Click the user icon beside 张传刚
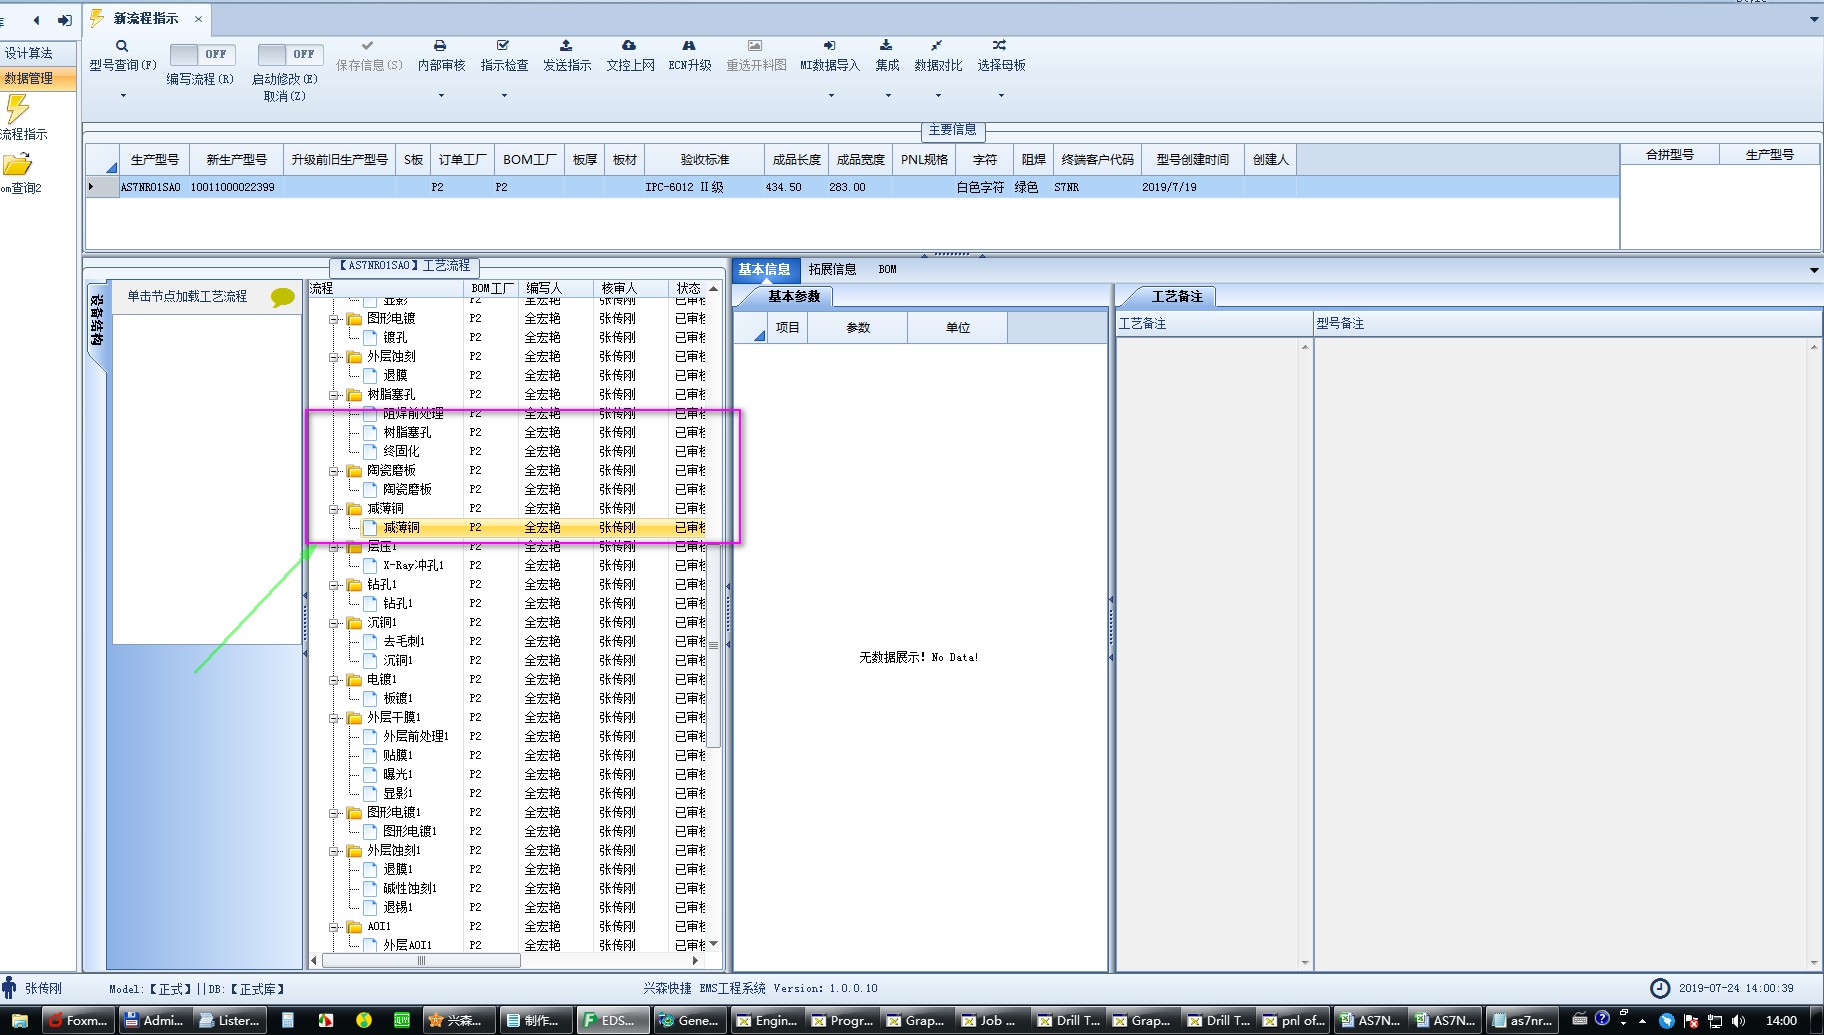 [9, 988]
